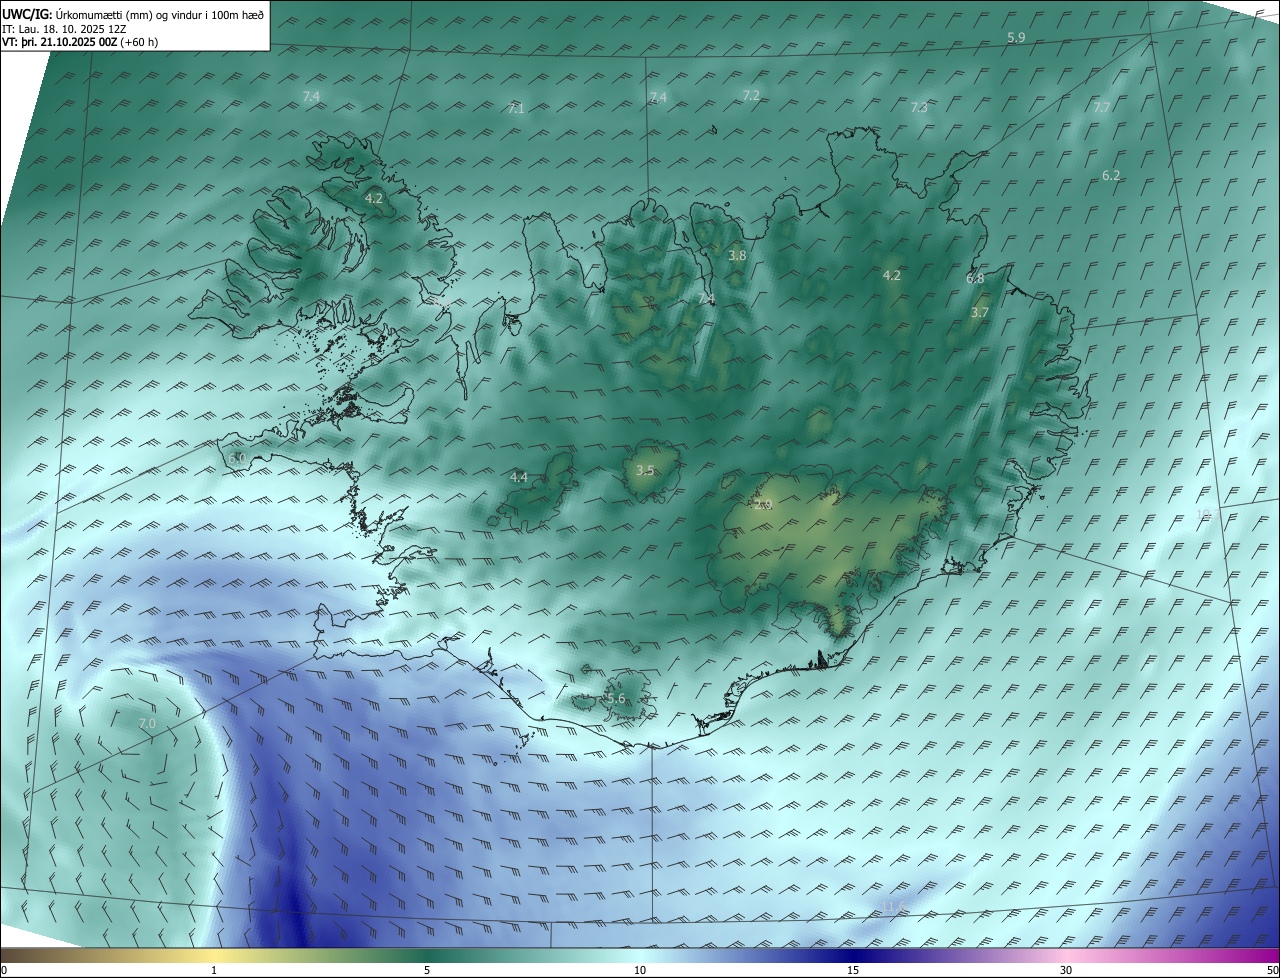The height and width of the screenshot is (978, 1280).
Task: Click the faint 10.3 value label
Action: 1207,514
